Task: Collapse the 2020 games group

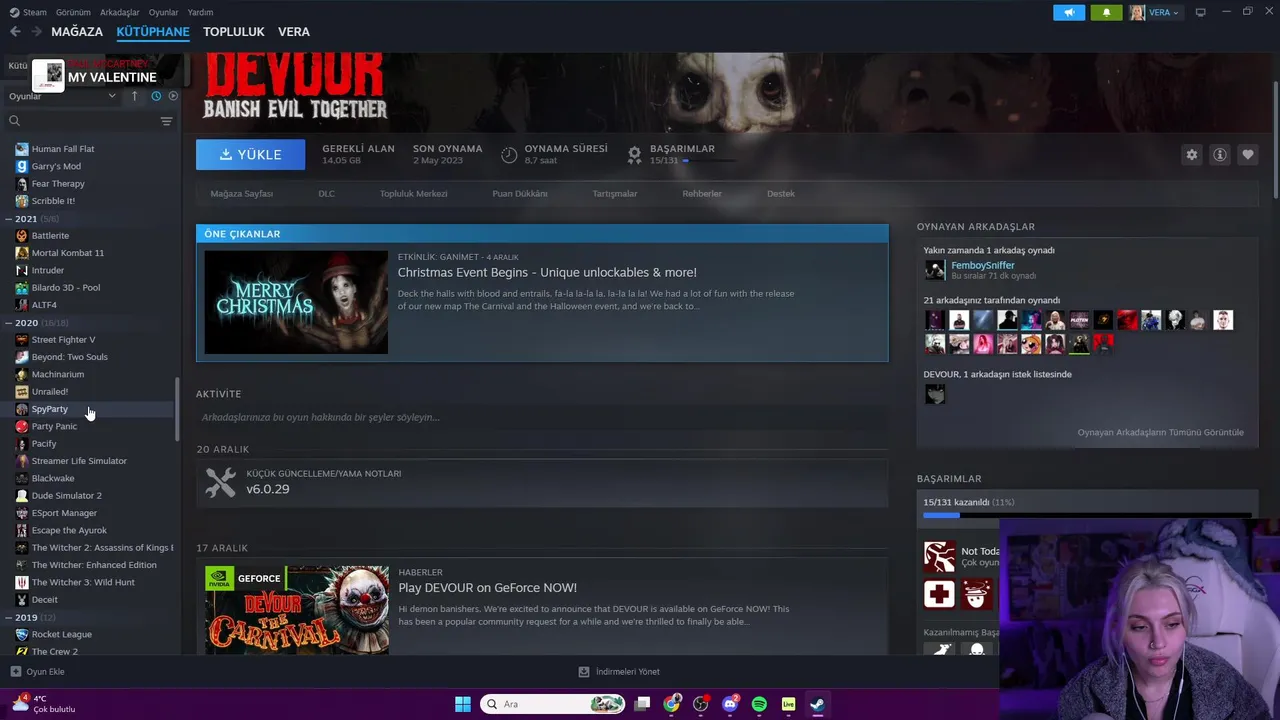Action: tap(8, 323)
